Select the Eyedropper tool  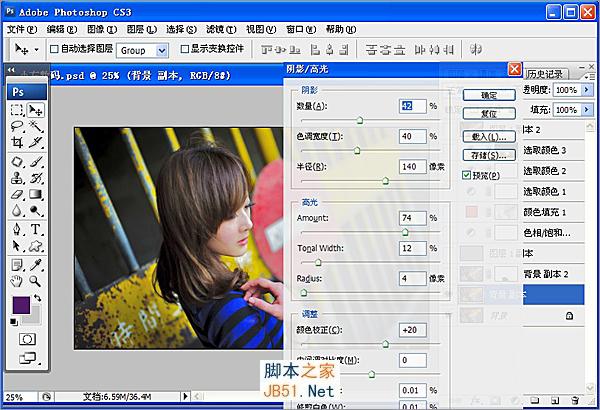point(36,265)
